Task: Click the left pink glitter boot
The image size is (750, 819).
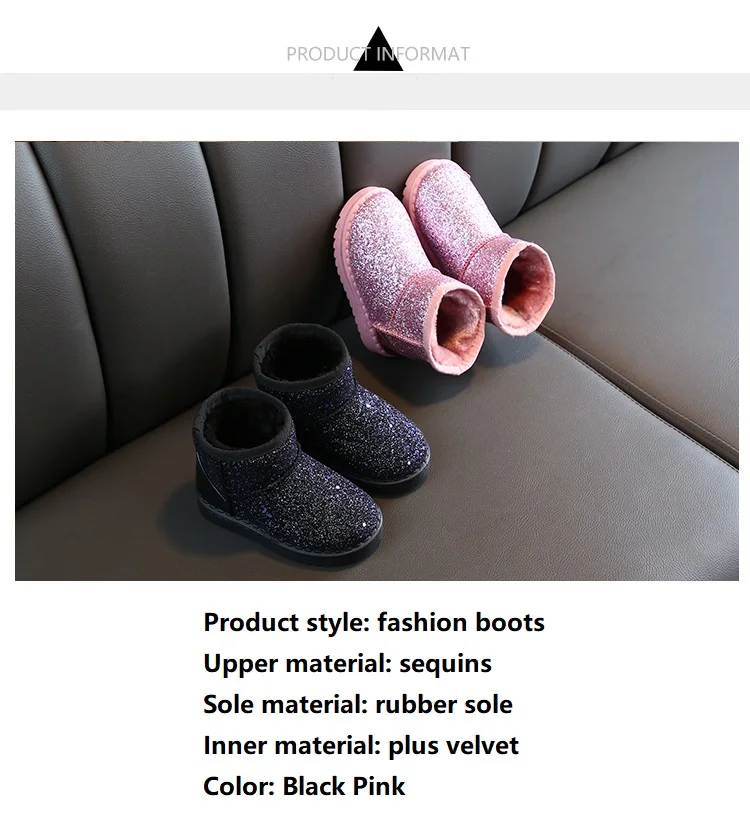Action: pos(410,281)
